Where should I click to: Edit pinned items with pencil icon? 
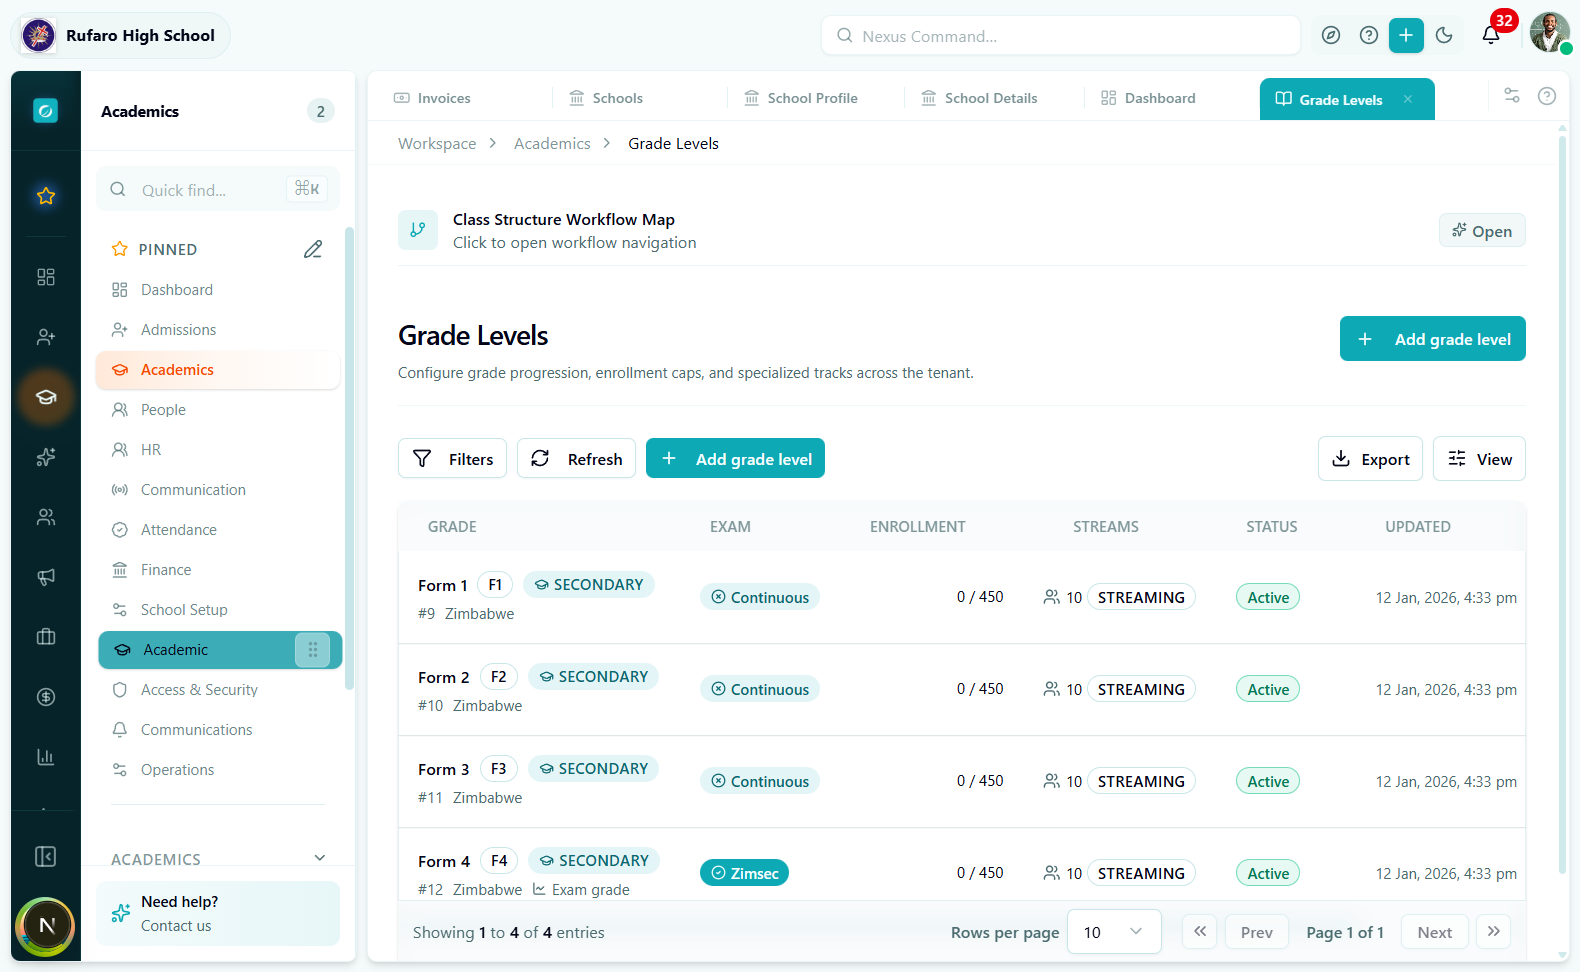coord(313,249)
